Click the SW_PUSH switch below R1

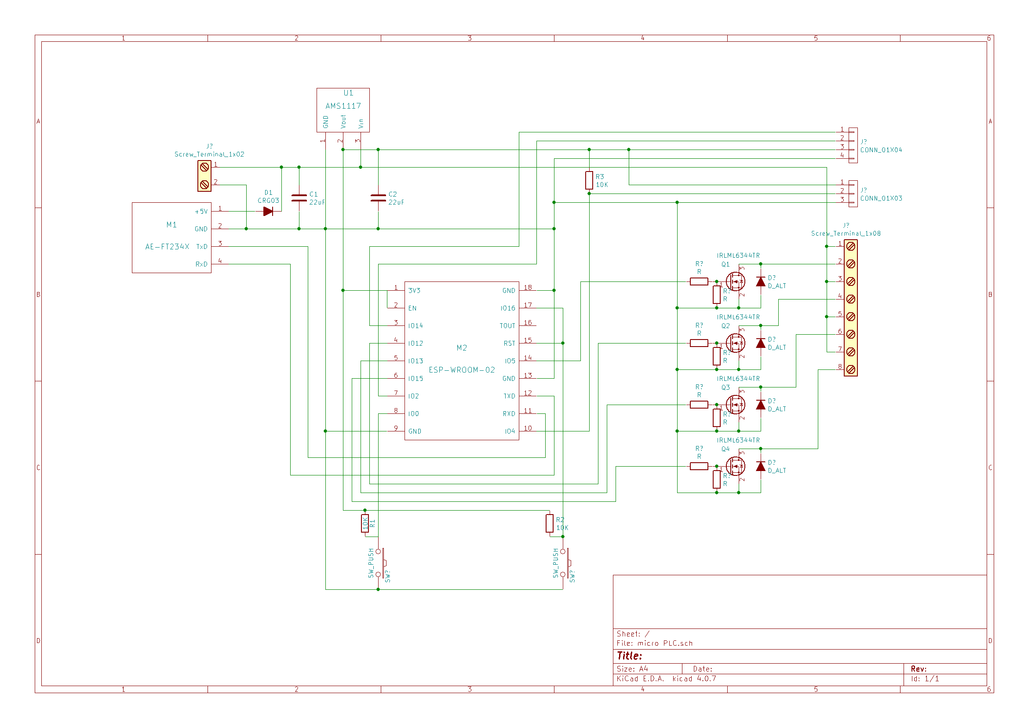tap(381, 563)
